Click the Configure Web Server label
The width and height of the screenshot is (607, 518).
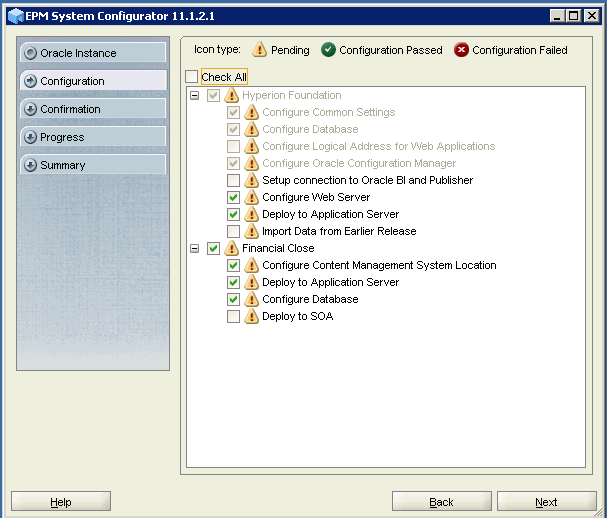[x=316, y=197]
